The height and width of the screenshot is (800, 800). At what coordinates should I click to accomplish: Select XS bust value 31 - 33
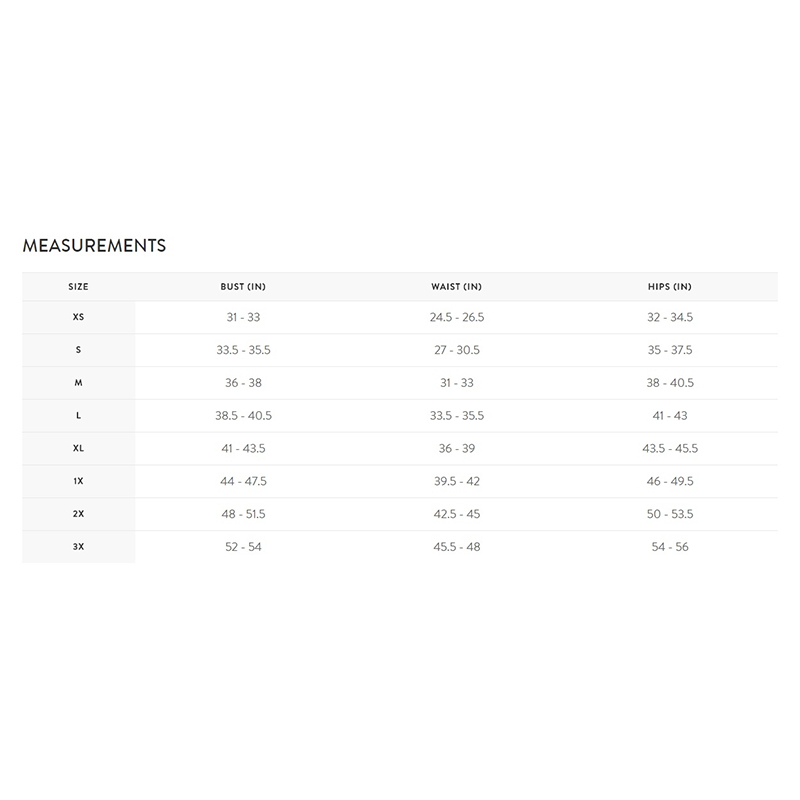(x=243, y=317)
